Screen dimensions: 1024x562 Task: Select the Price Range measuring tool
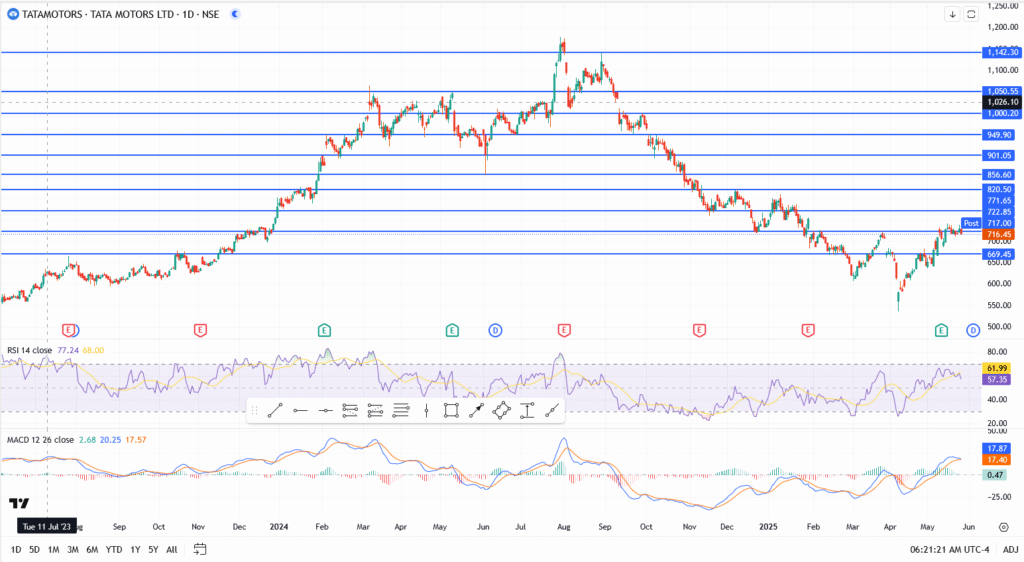tap(527, 411)
